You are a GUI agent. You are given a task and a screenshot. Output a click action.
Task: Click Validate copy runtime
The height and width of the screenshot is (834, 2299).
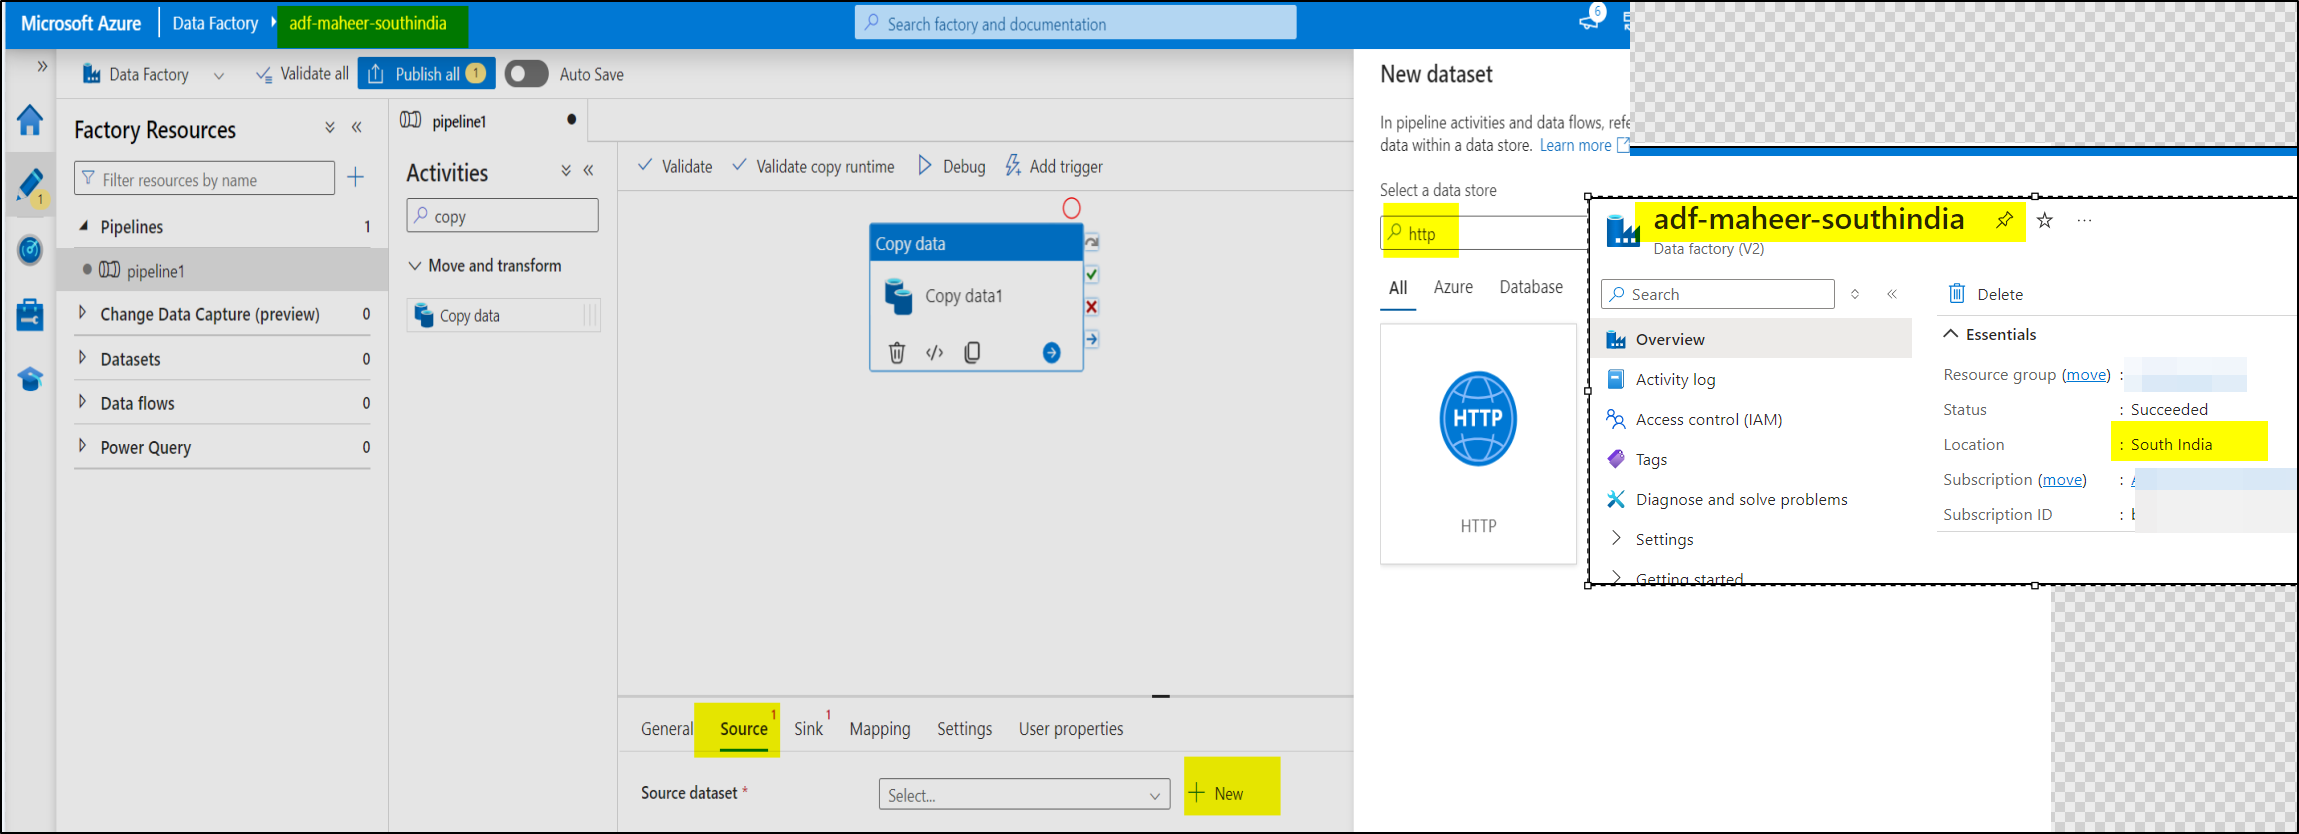tap(813, 166)
